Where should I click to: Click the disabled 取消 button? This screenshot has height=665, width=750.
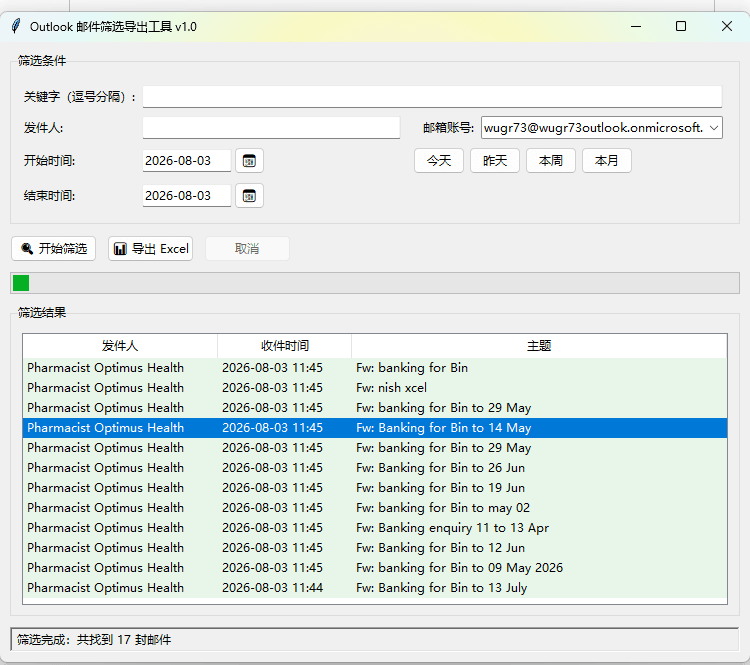tap(247, 249)
